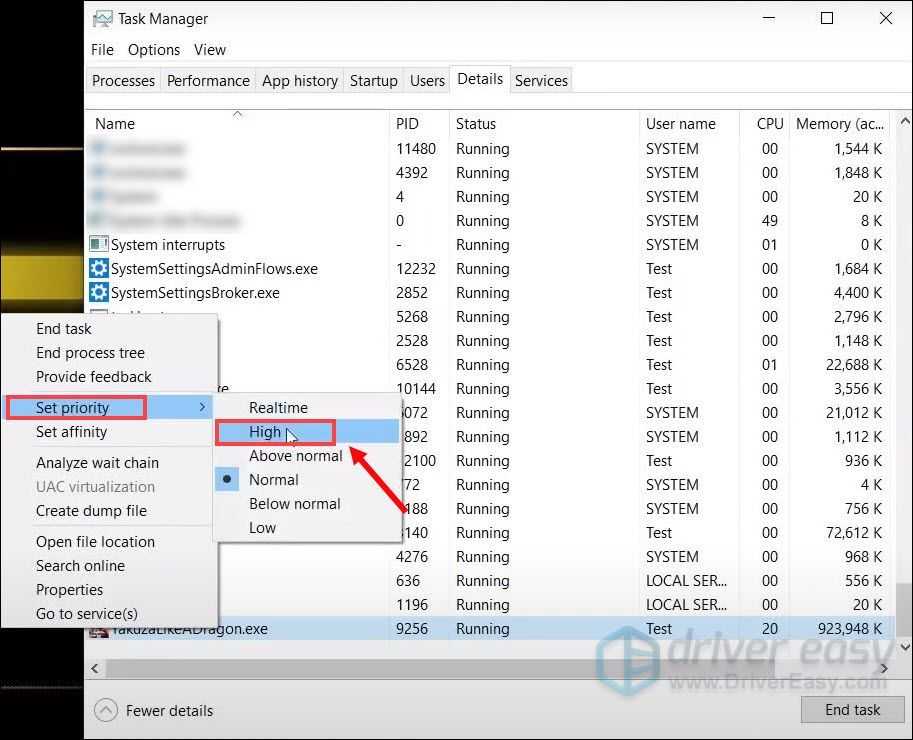Sort by Name column header
The image size is (913, 740).
tap(115, 124)
